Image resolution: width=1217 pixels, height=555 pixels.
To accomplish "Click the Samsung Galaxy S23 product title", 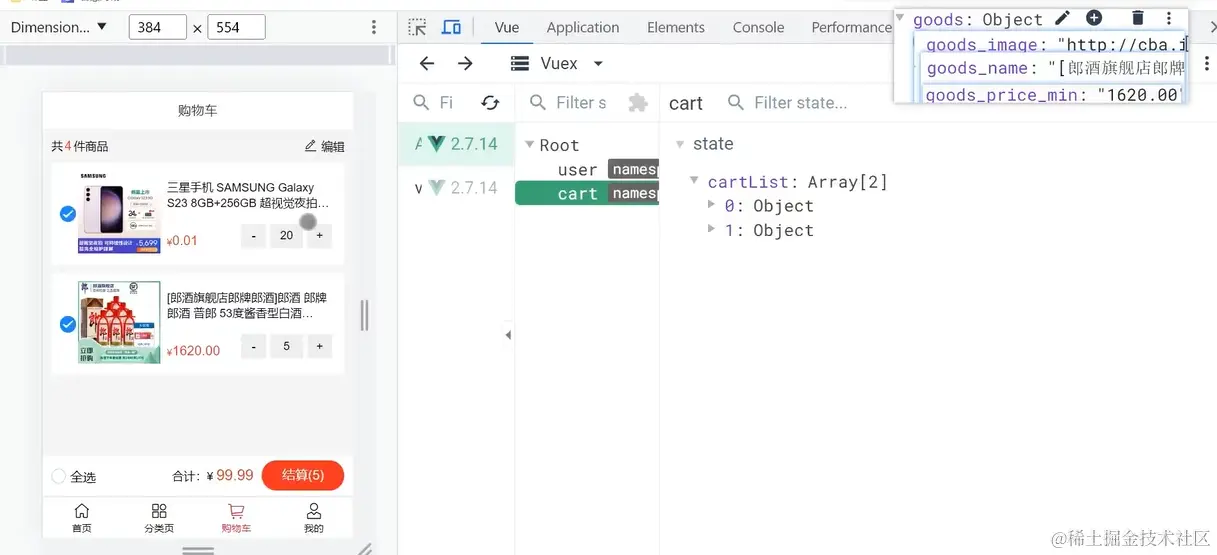I will coord(248,195).
